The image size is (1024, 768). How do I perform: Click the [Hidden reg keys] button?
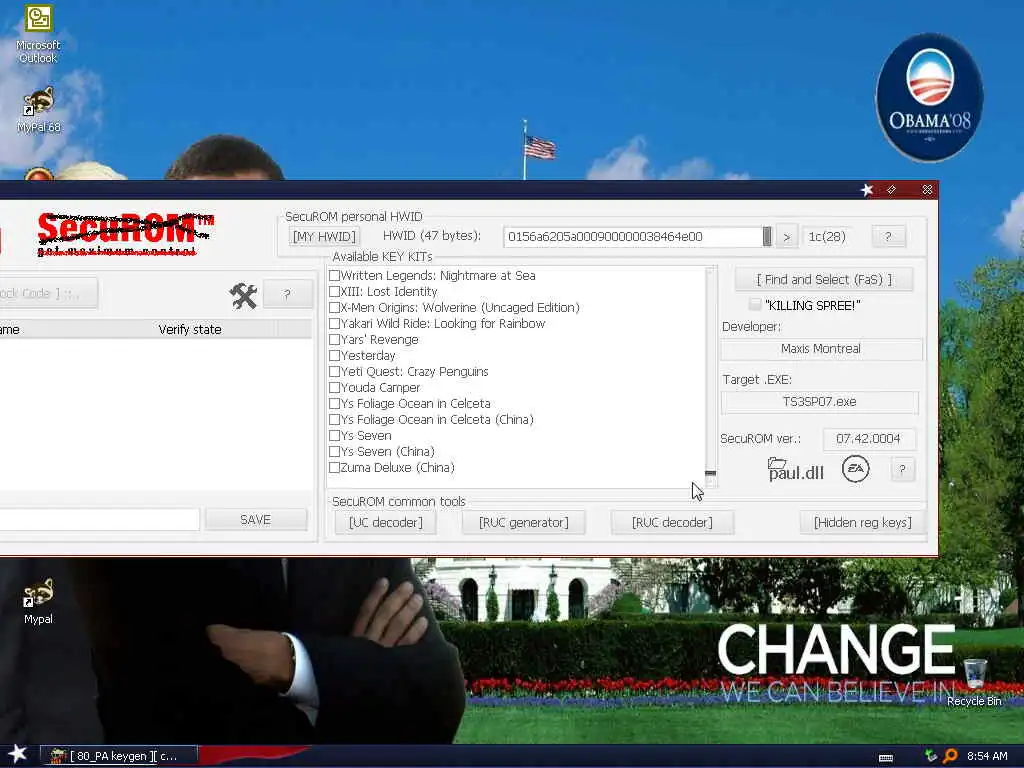(863, 522)
